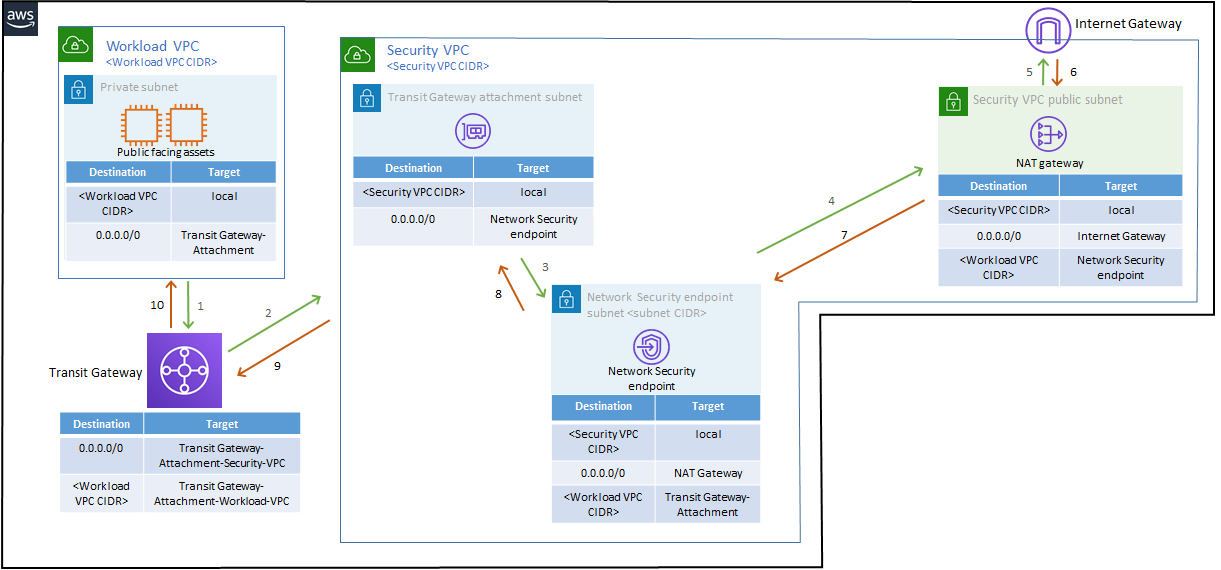Click the Internet Gateway target cell
The image size is (1221, 570).
point(1120,236)
